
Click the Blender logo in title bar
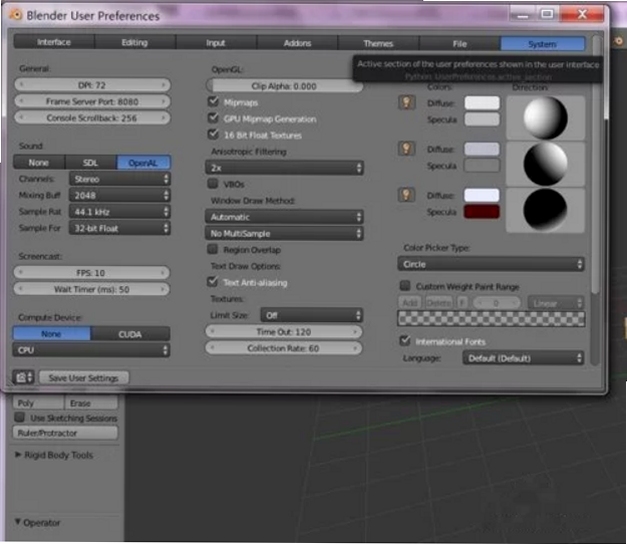coord(16,15)
